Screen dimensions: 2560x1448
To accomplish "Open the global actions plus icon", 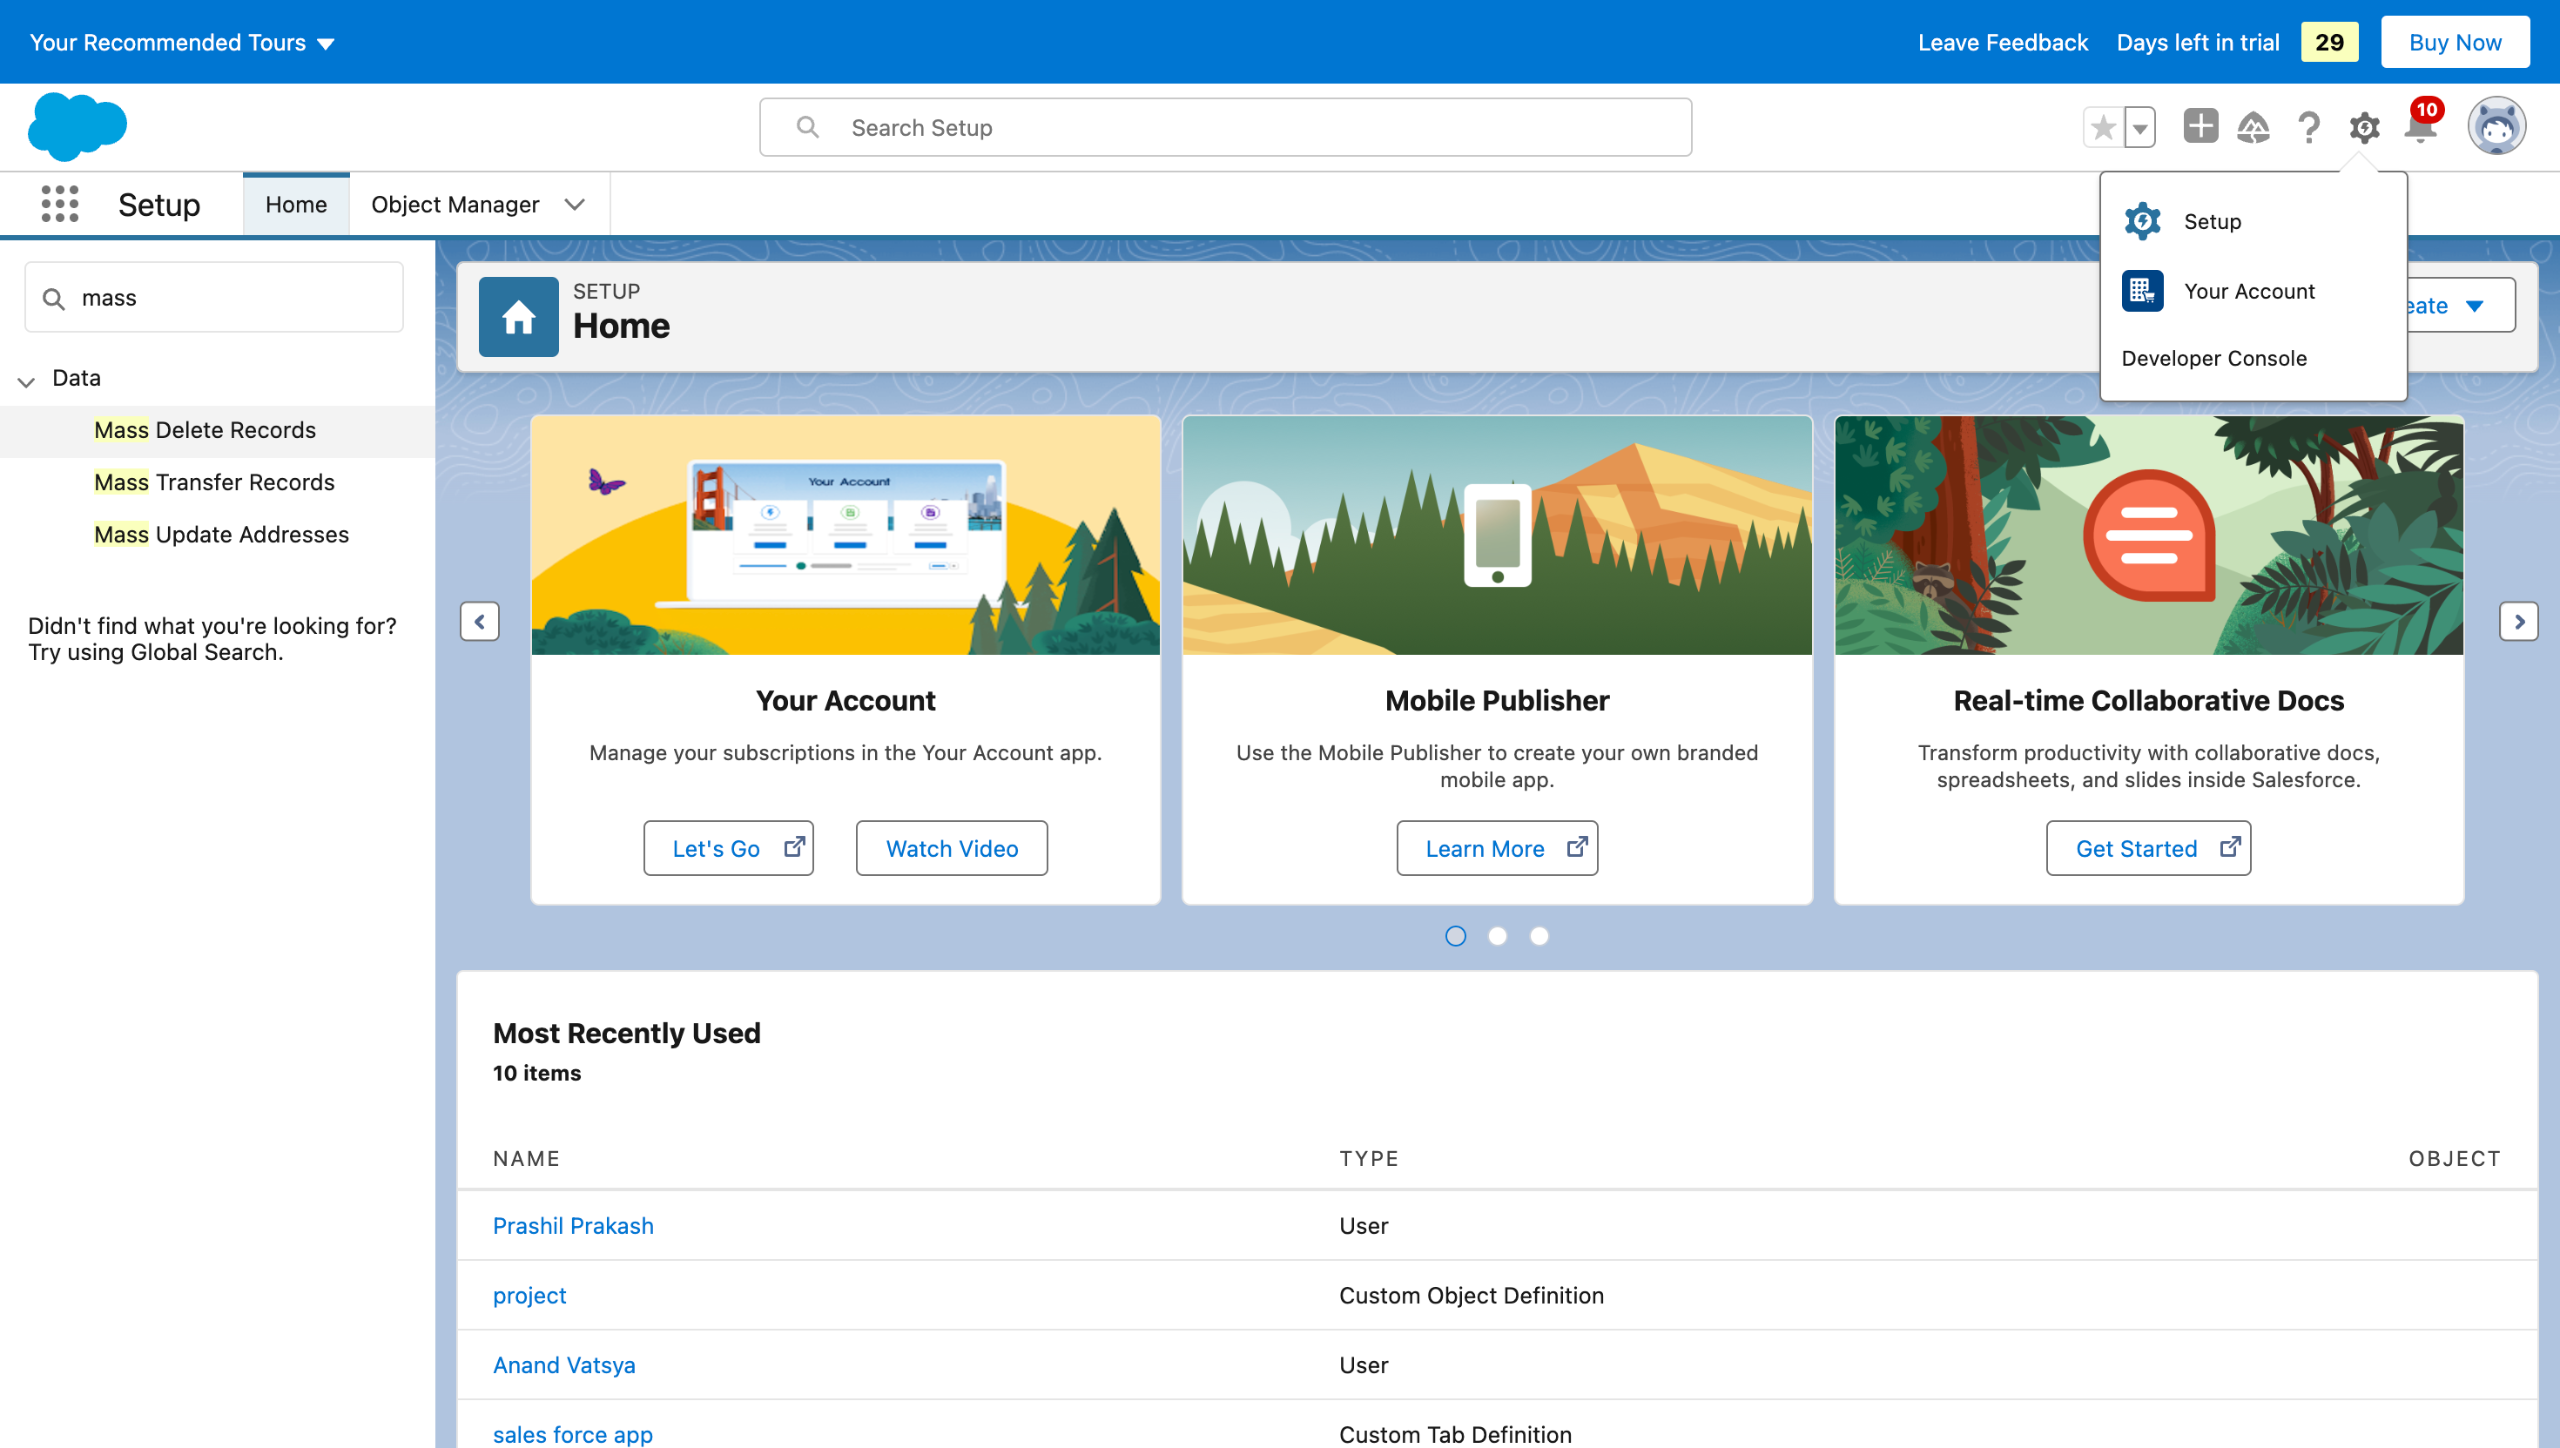I will 2200,126.
